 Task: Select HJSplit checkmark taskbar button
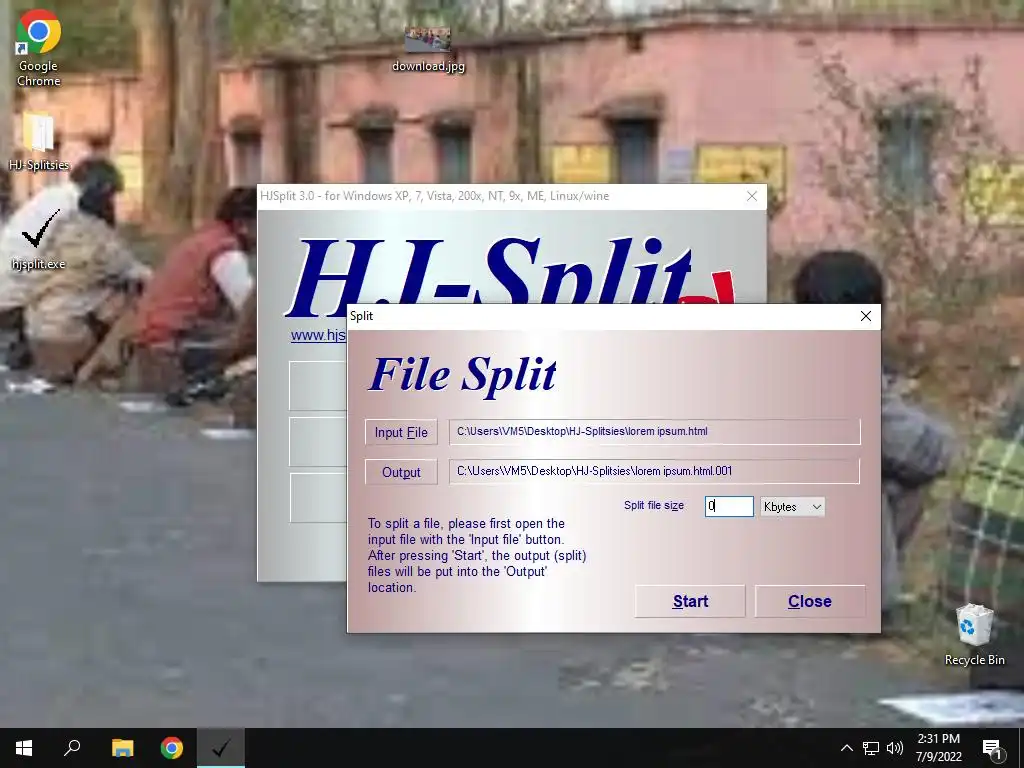pos(221,748)
